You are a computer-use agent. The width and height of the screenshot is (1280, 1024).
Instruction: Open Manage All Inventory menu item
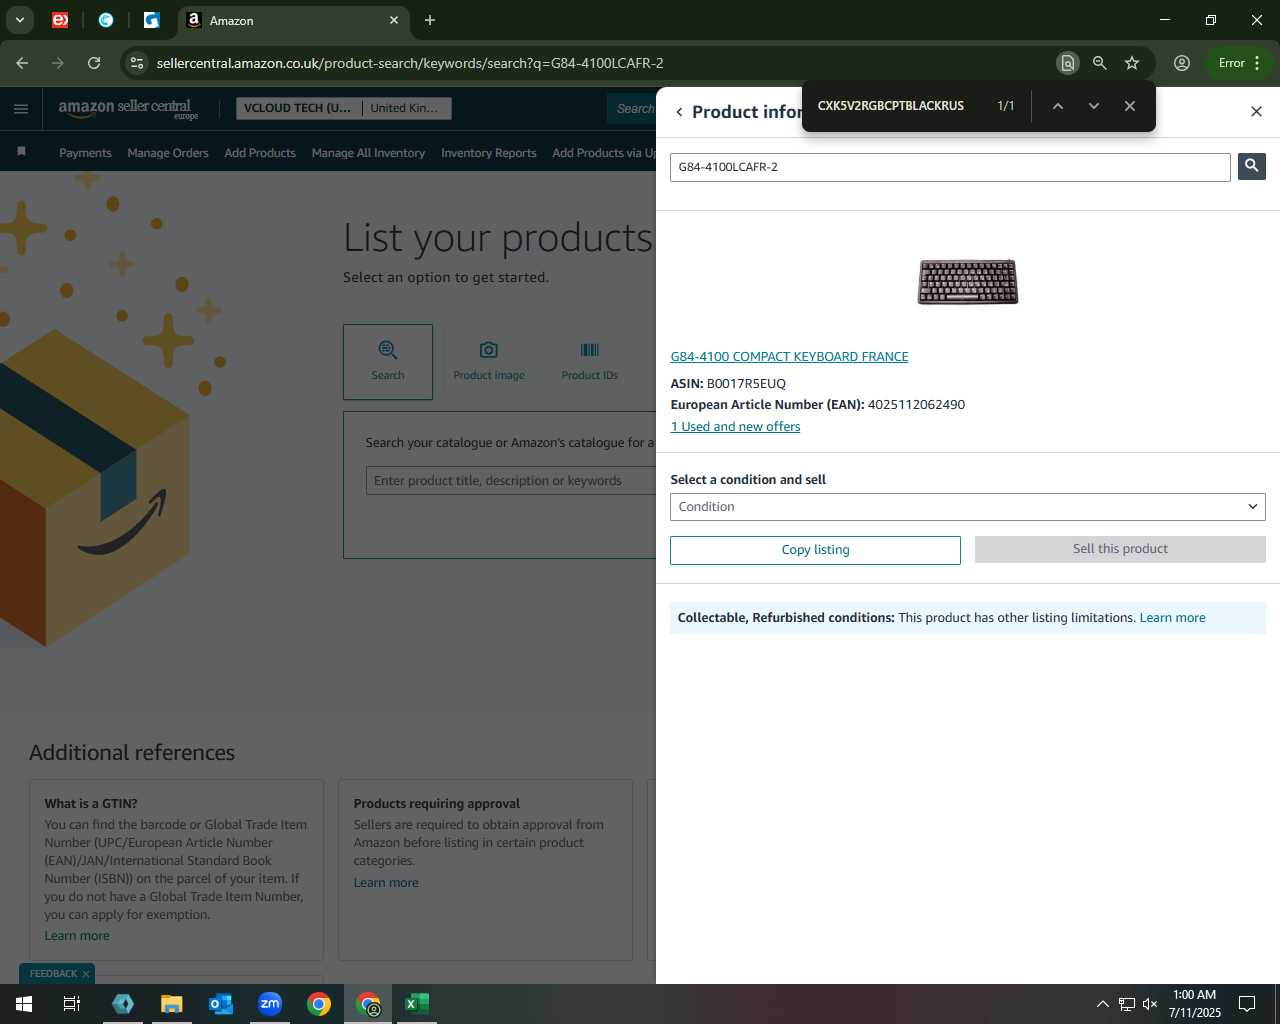click(x=368, y=153)
